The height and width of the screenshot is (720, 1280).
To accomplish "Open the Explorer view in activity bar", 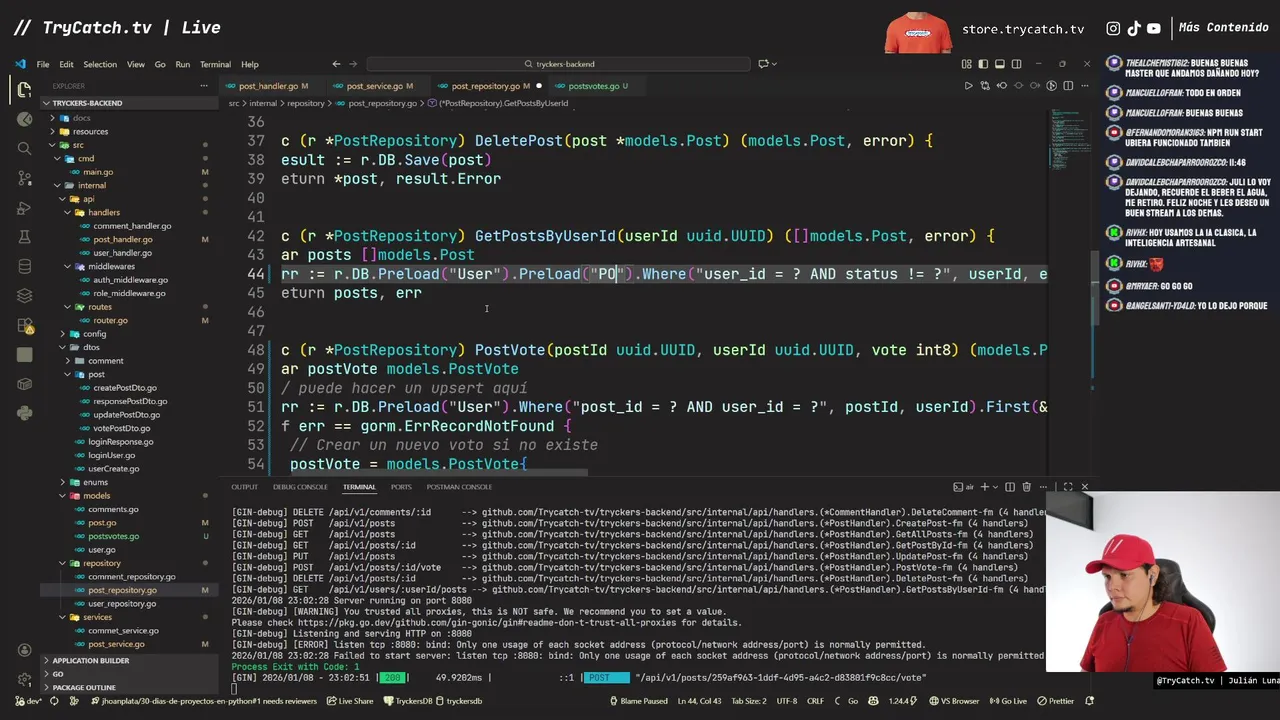I will [x=24, y=89].
